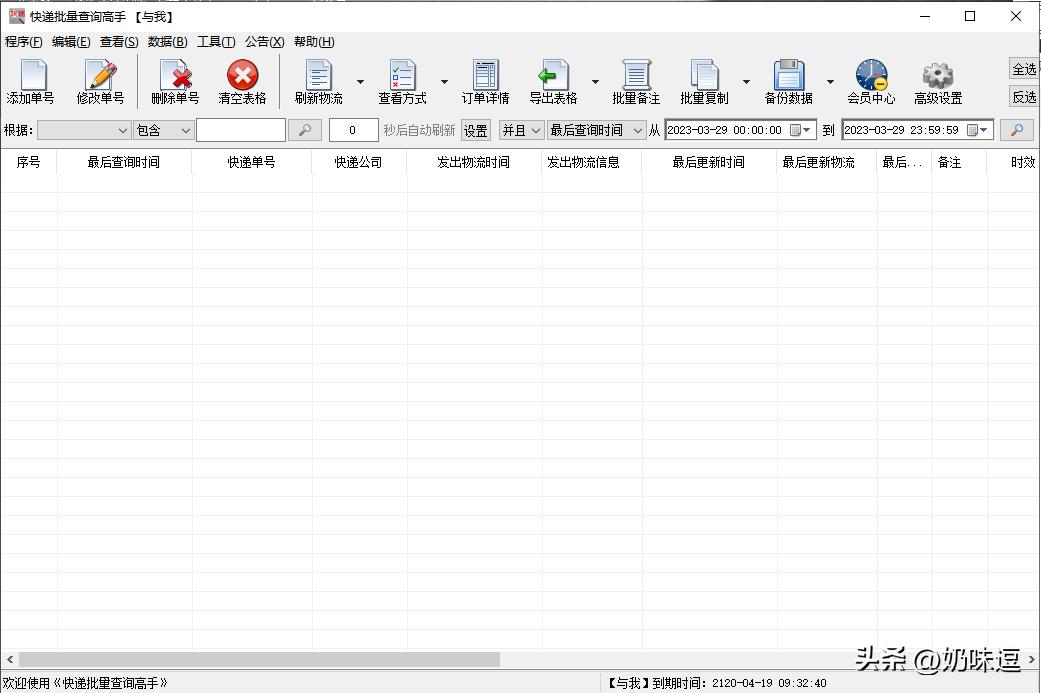This screenshot has width=1041, height=693.
Task: Open the 包含 condition dropdown
Action: point(163,130)
